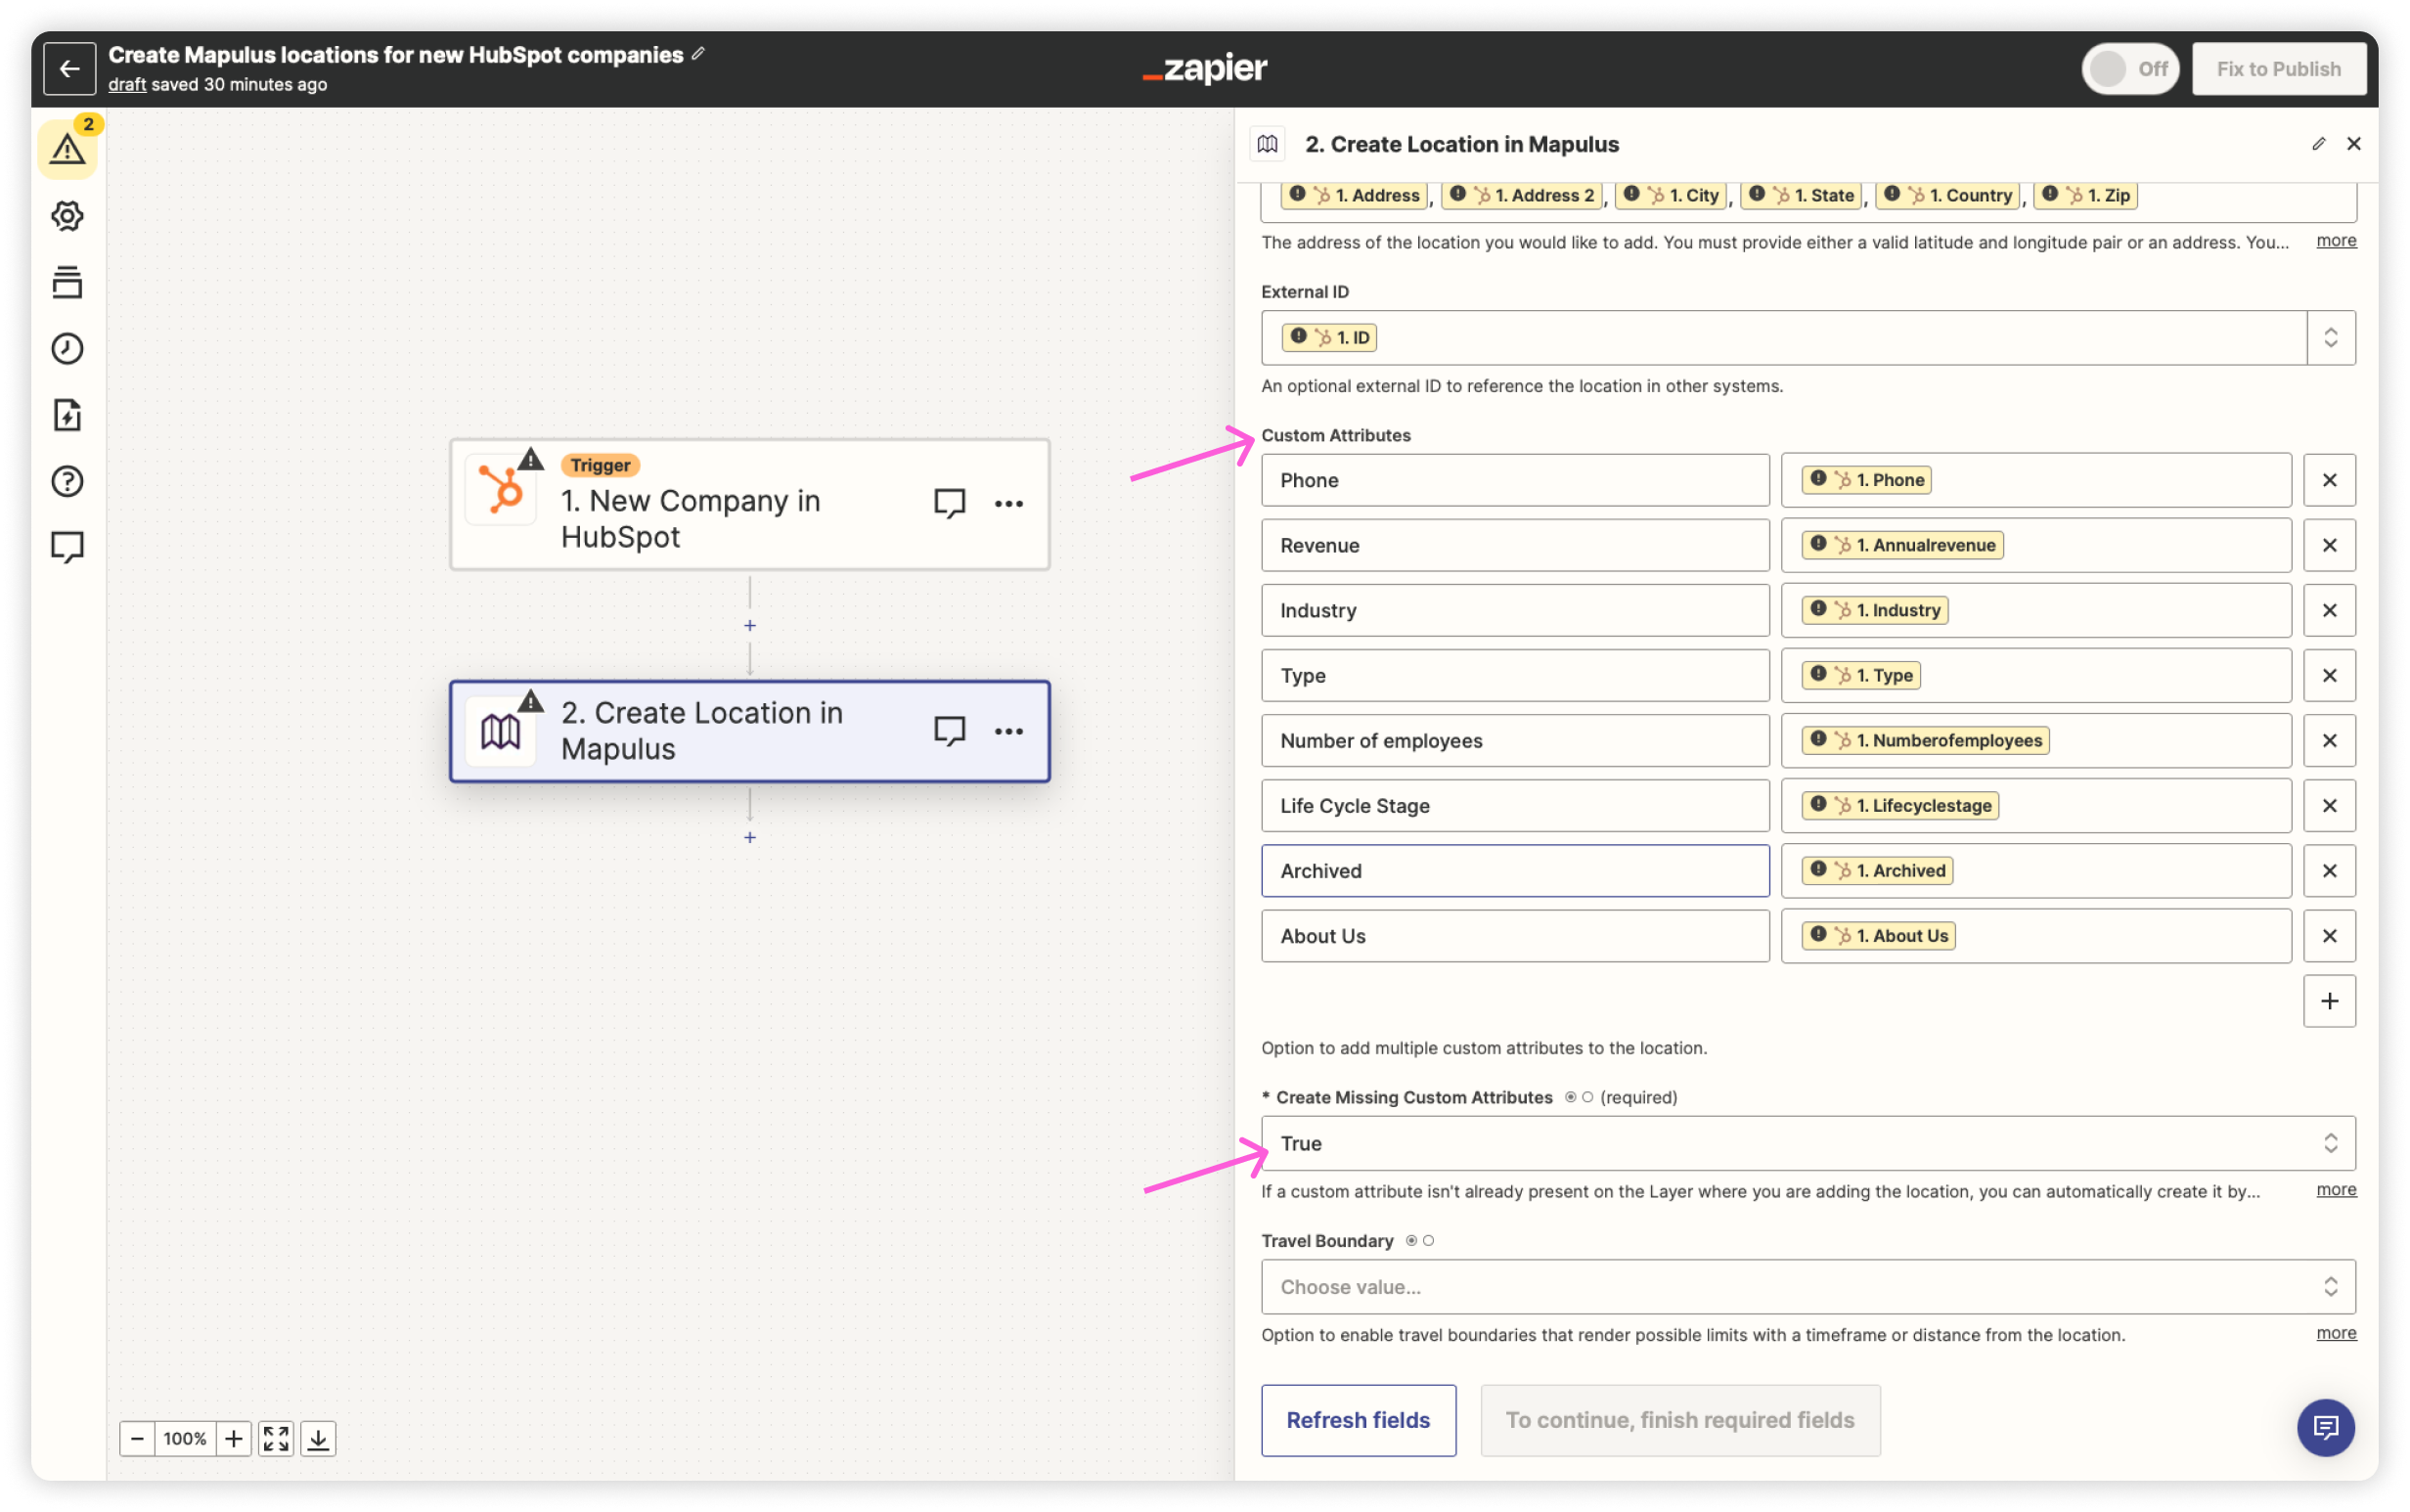Remove the Revenue custom attribute row

point(2329,545)
